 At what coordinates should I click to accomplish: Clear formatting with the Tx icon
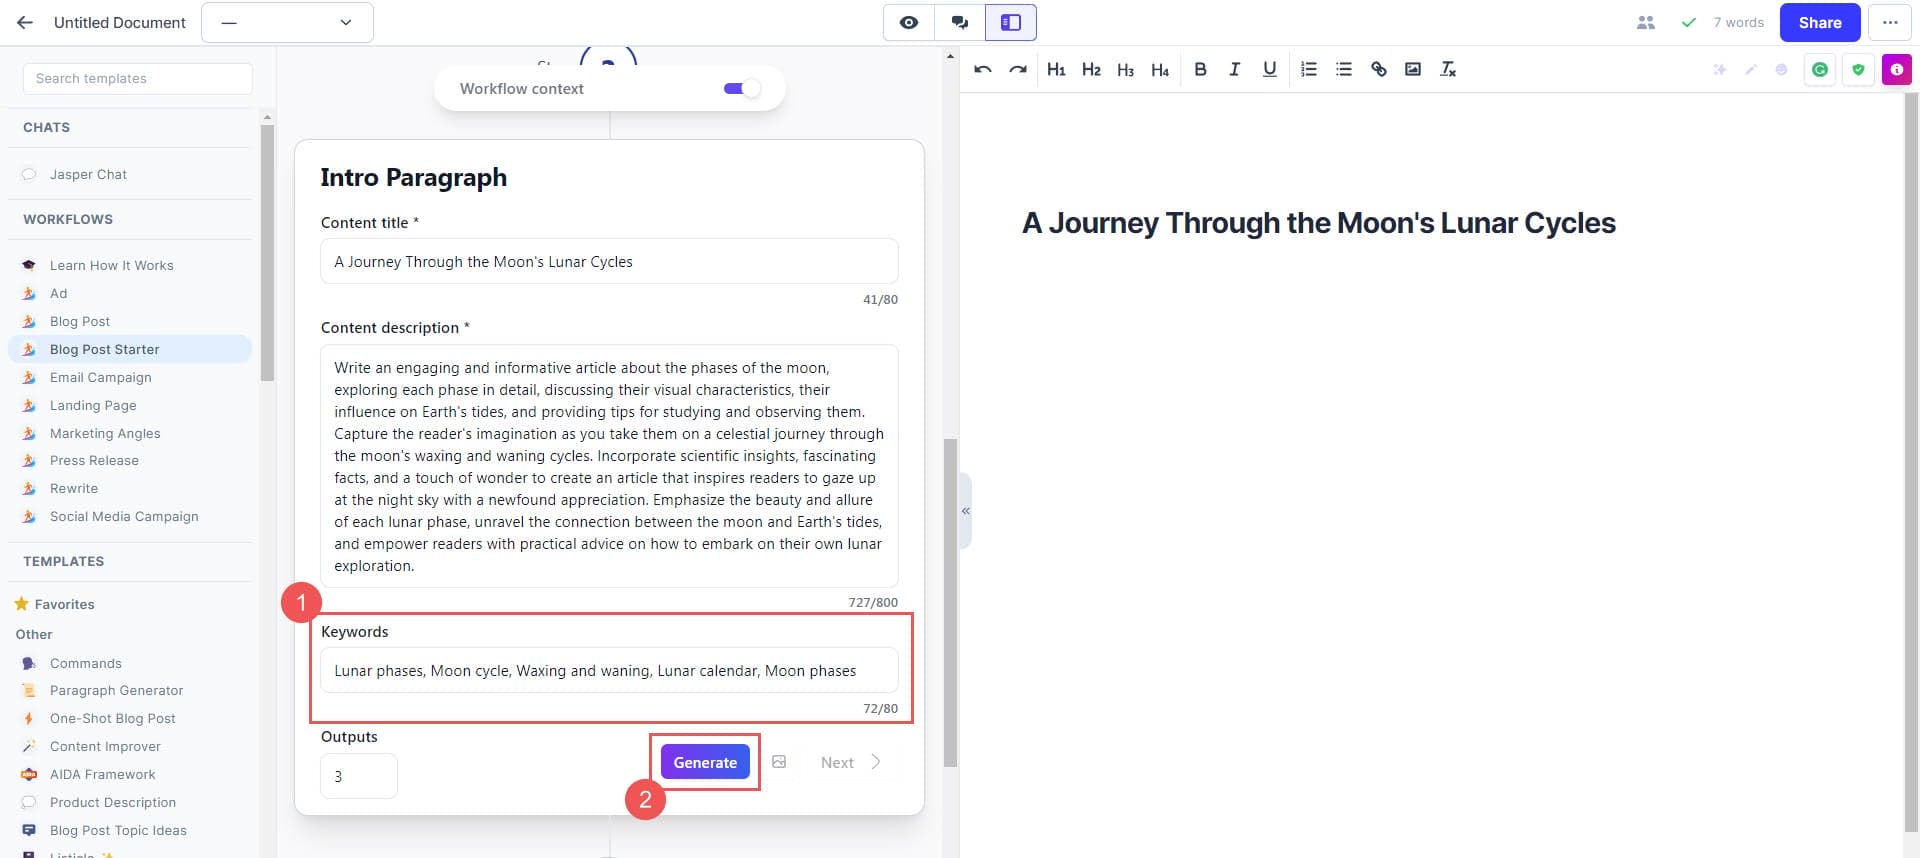click(x=1447, y=69)
